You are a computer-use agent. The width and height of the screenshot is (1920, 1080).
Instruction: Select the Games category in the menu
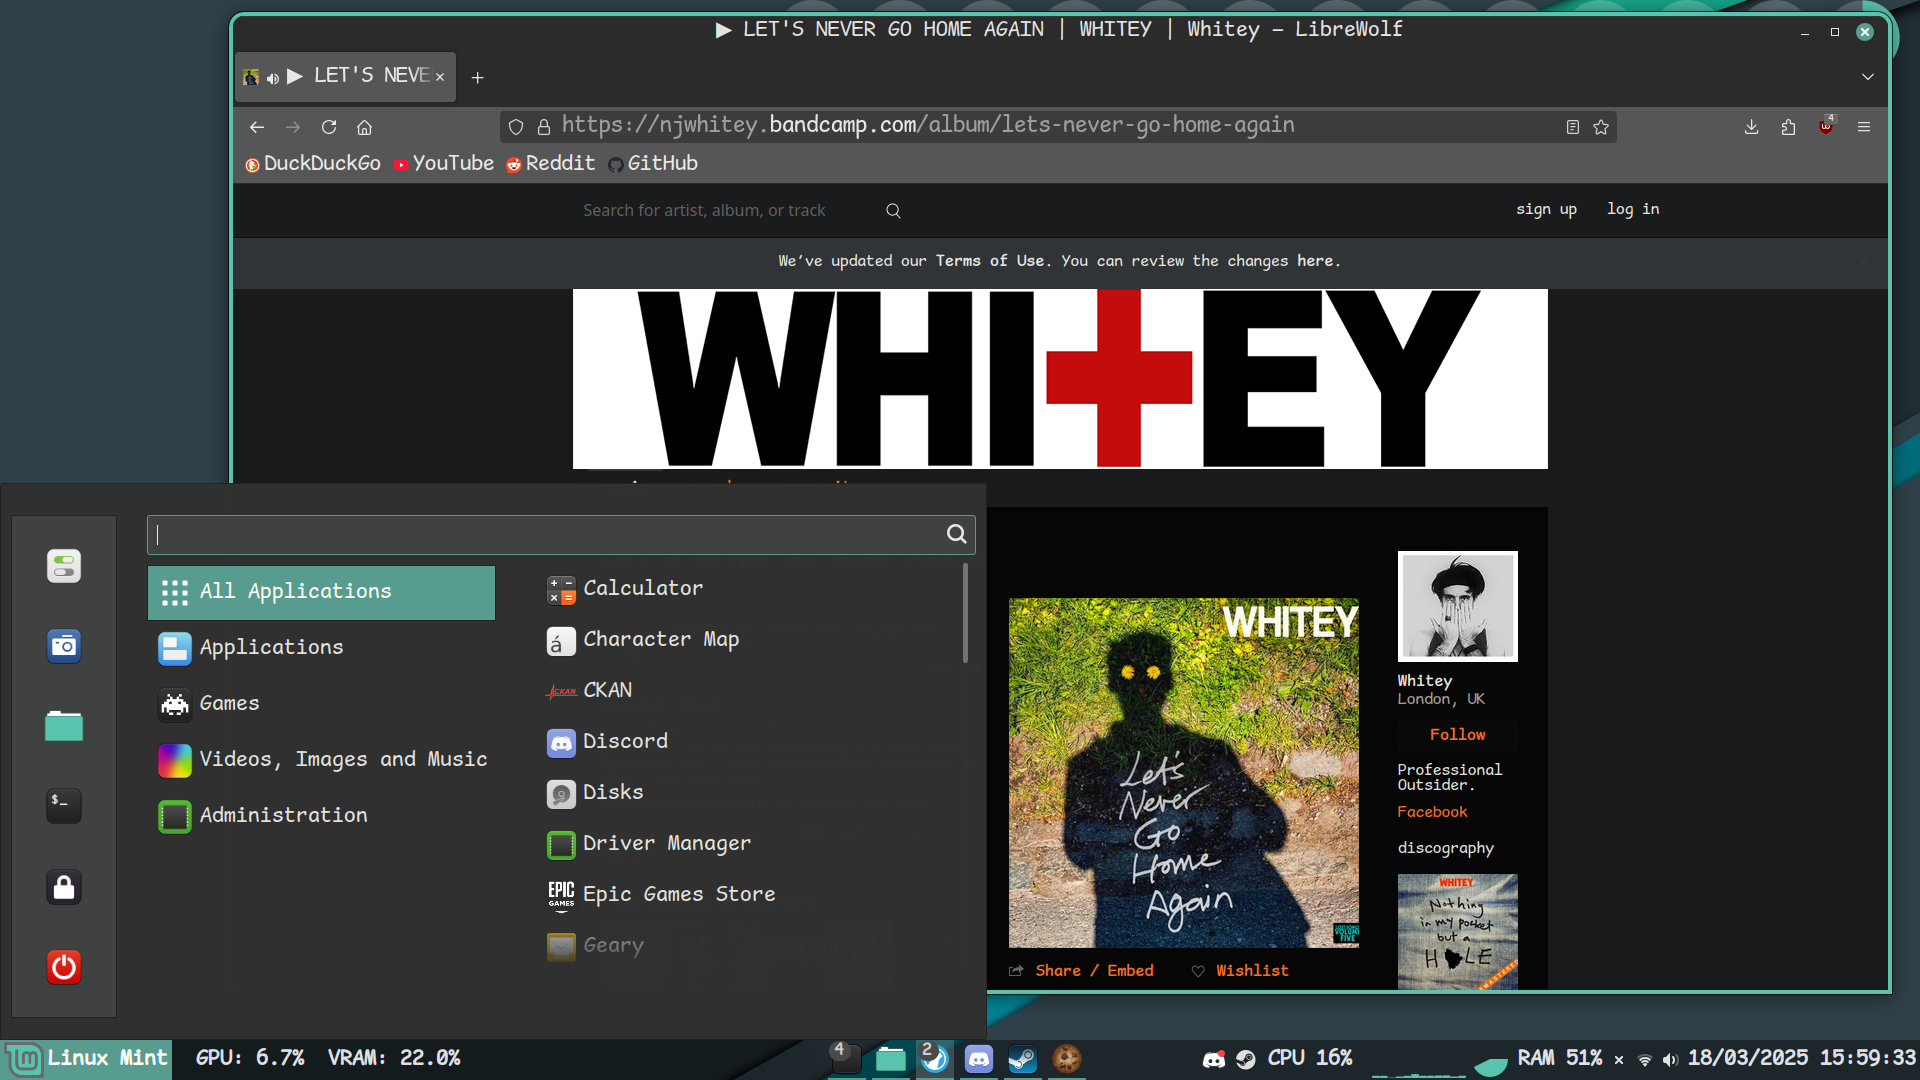pyautogui.click(x=229, y=703)
